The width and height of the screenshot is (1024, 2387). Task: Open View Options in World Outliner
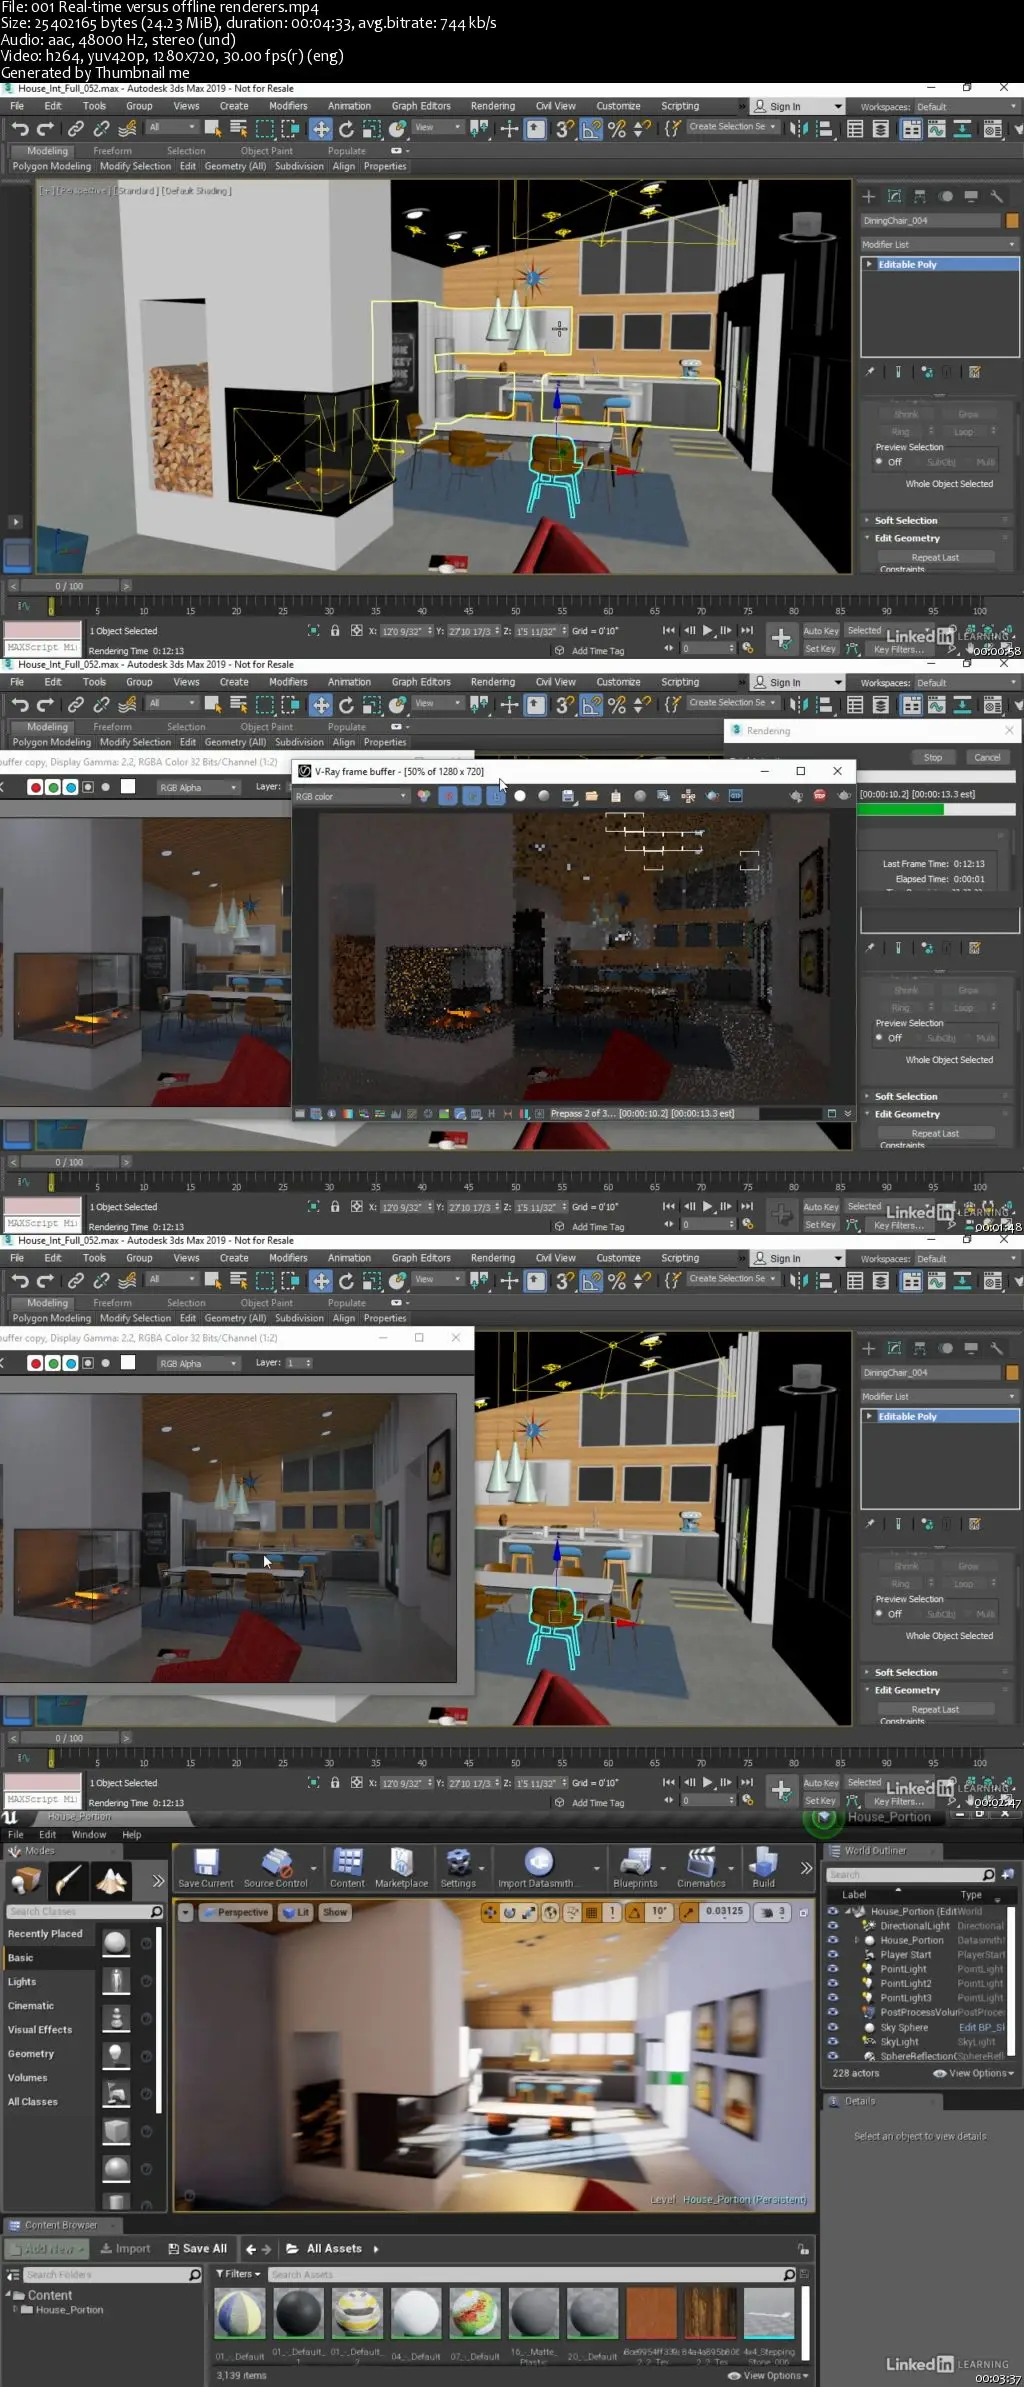coord(974,2073)
